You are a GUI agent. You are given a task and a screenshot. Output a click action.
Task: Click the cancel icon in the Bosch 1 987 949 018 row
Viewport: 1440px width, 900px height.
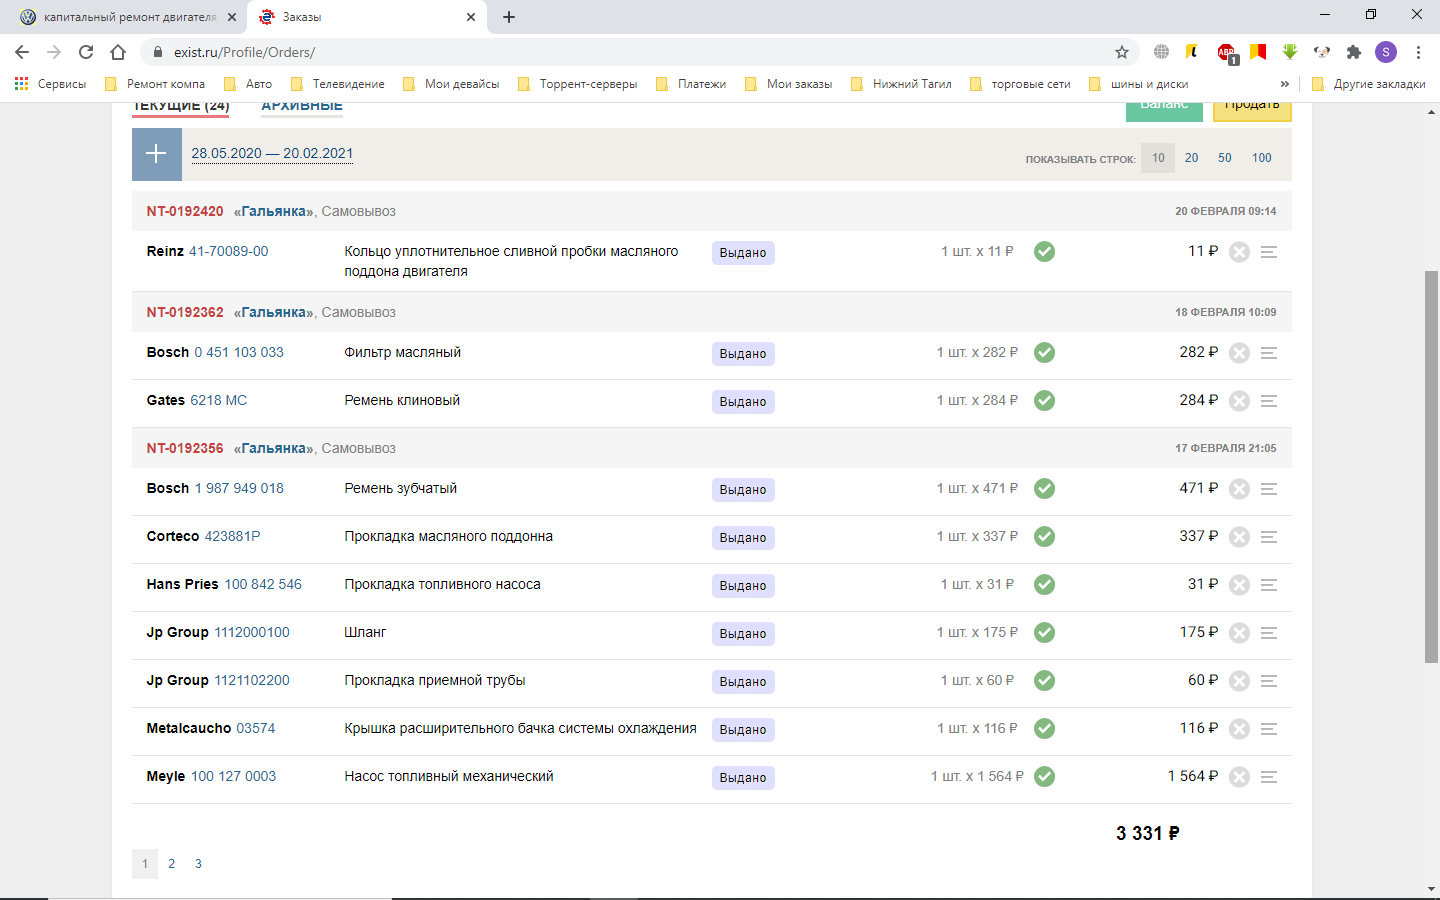1239,489
